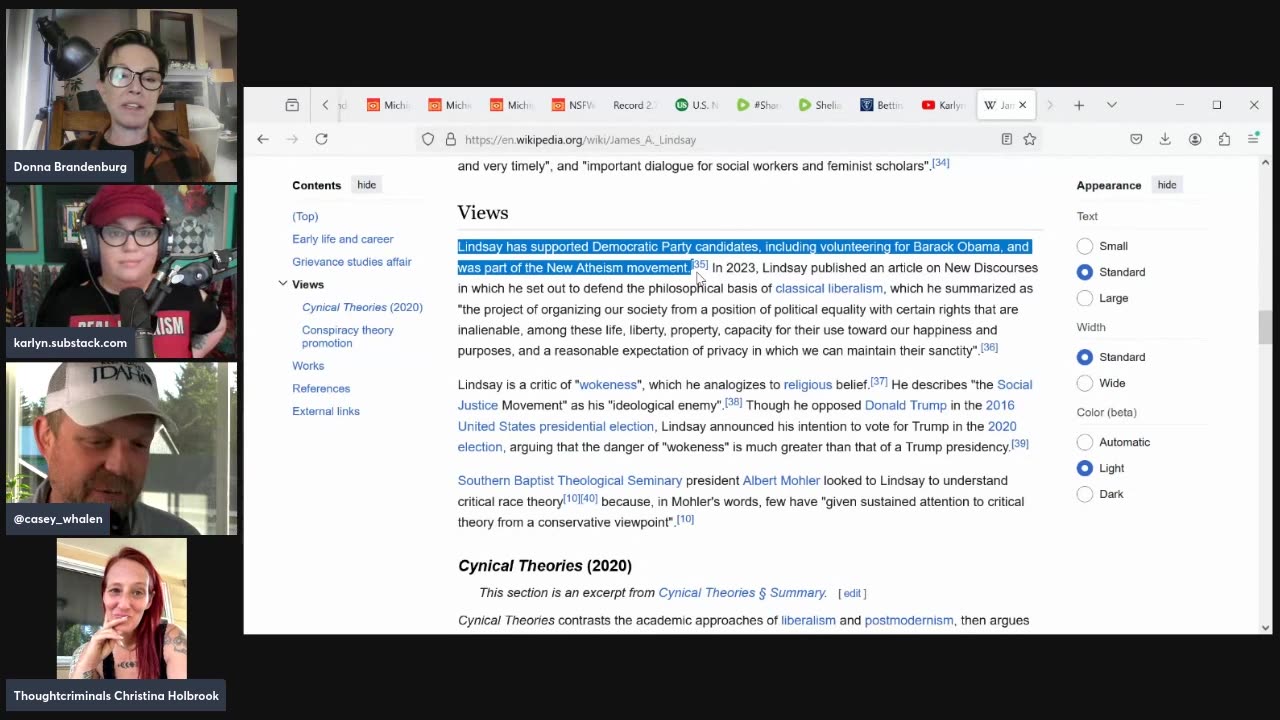
Task: Open the list all tabs dropdown
Action: point(1111,105)
